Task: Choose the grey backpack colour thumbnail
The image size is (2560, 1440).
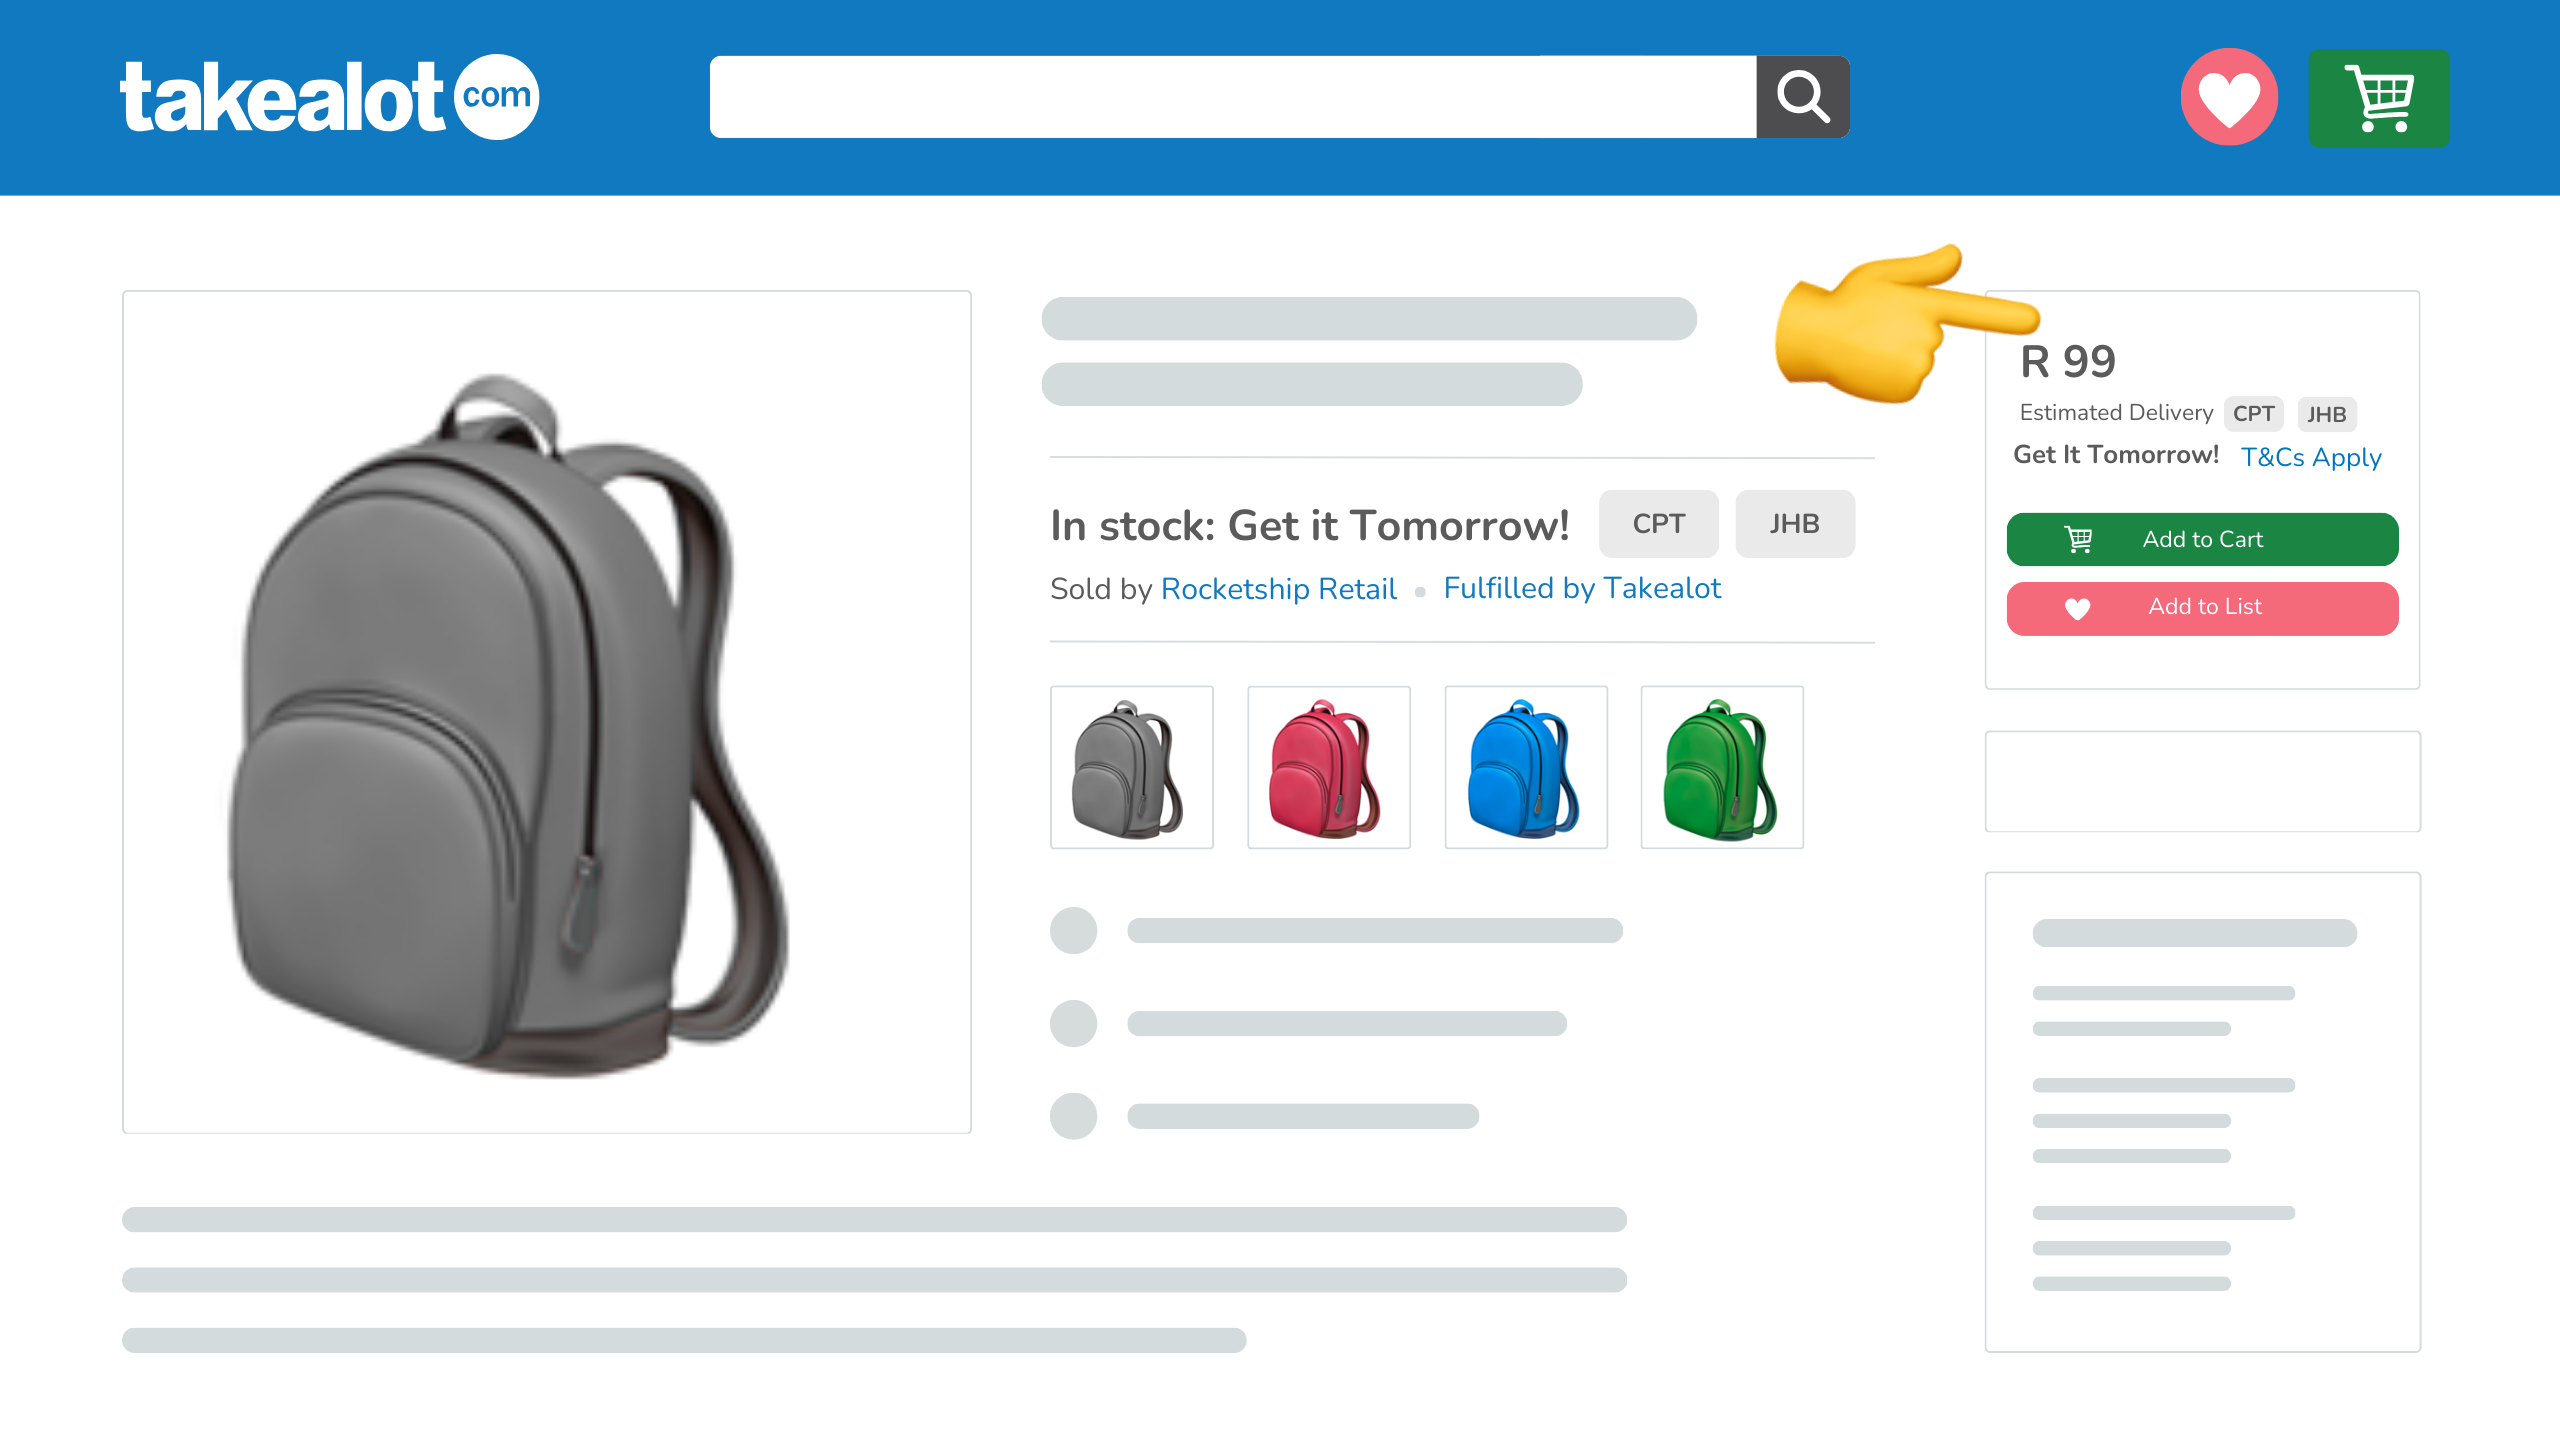Action: (x=1132, y=767)
